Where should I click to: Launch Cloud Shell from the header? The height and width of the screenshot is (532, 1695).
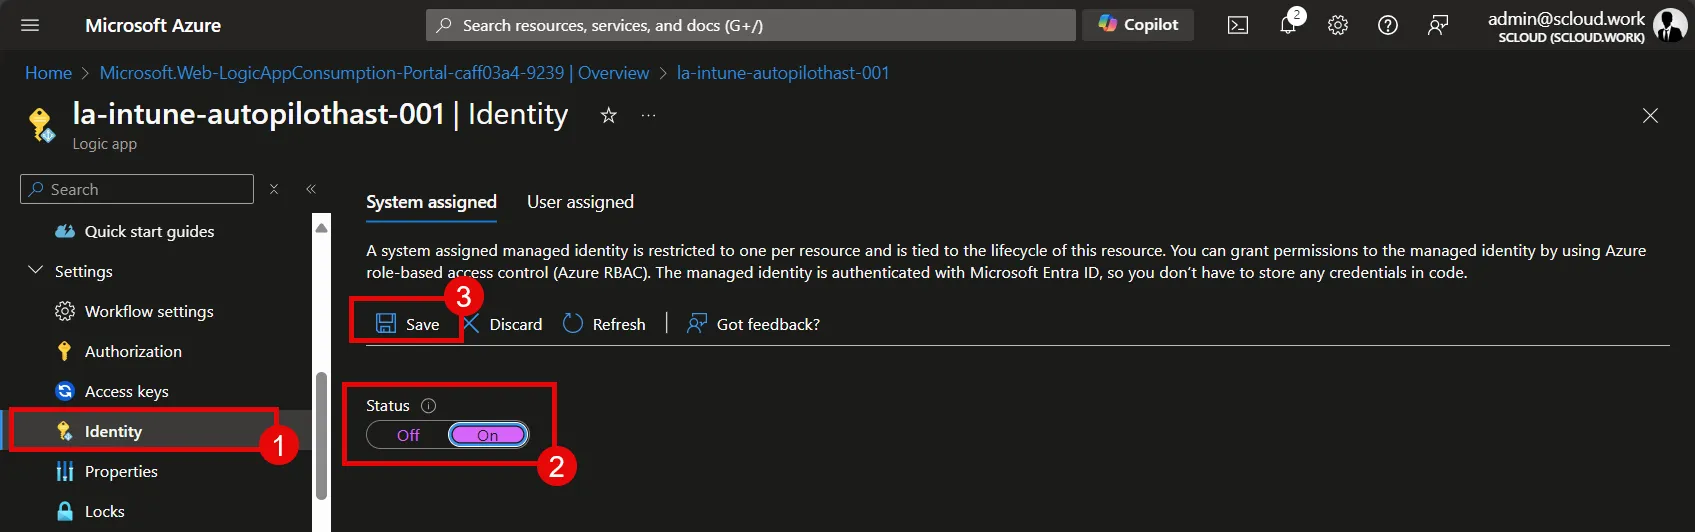tap(1238, 26)
